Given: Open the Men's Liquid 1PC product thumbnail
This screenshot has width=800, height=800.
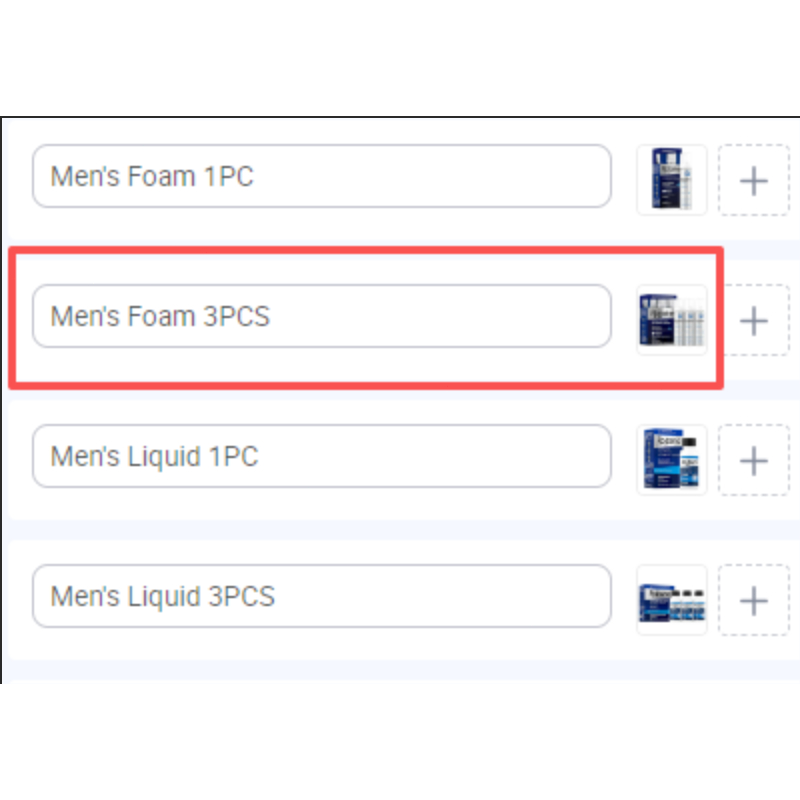Looking at the screenshot, I should point(672,460).
